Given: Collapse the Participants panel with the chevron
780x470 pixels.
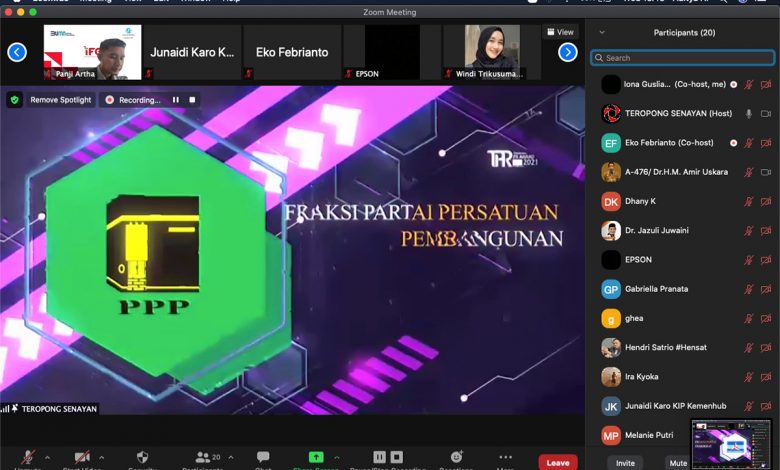Looking at the screenshot, I should tap(602, 32).
